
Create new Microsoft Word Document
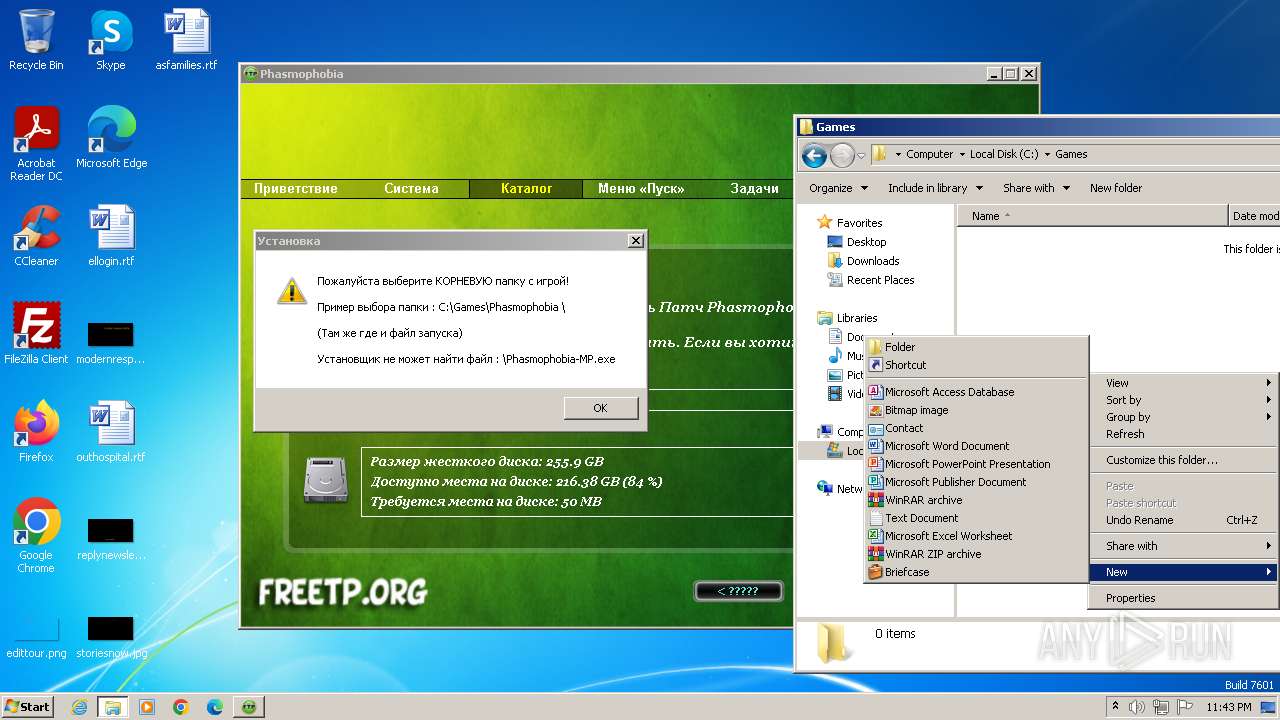[976, 446]
